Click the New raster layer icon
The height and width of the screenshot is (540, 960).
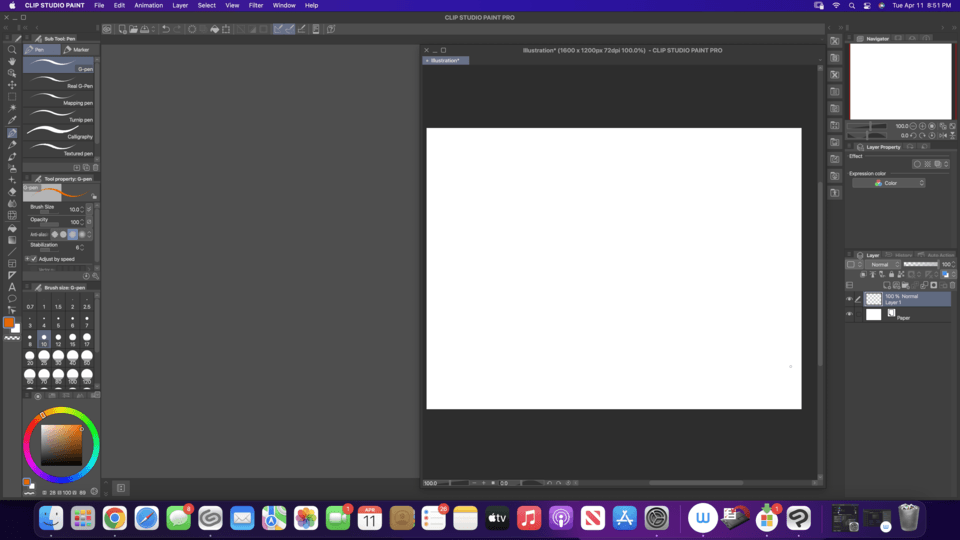point(887,285)
